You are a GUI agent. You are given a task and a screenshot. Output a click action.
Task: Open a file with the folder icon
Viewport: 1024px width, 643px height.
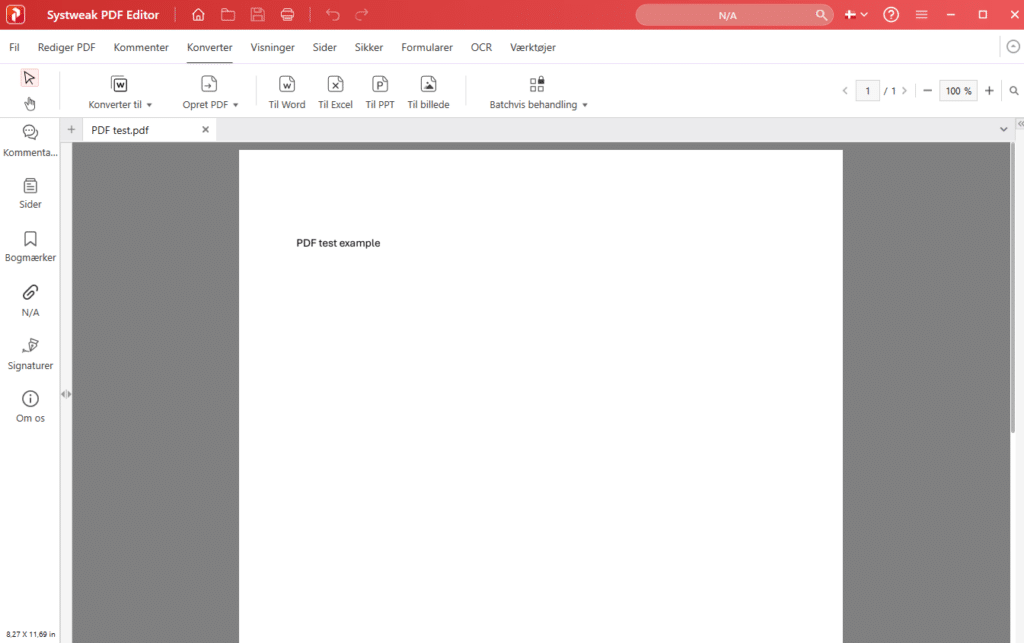point(228,14)
